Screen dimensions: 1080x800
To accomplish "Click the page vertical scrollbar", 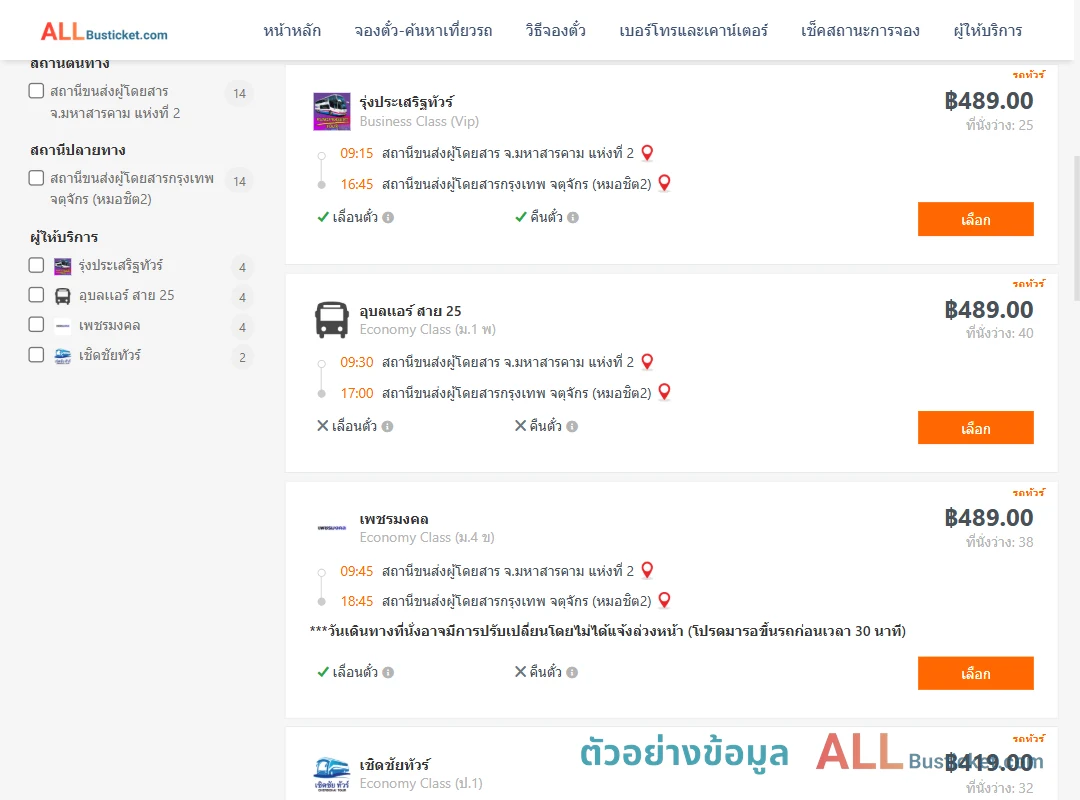I will pos(1076,227).
